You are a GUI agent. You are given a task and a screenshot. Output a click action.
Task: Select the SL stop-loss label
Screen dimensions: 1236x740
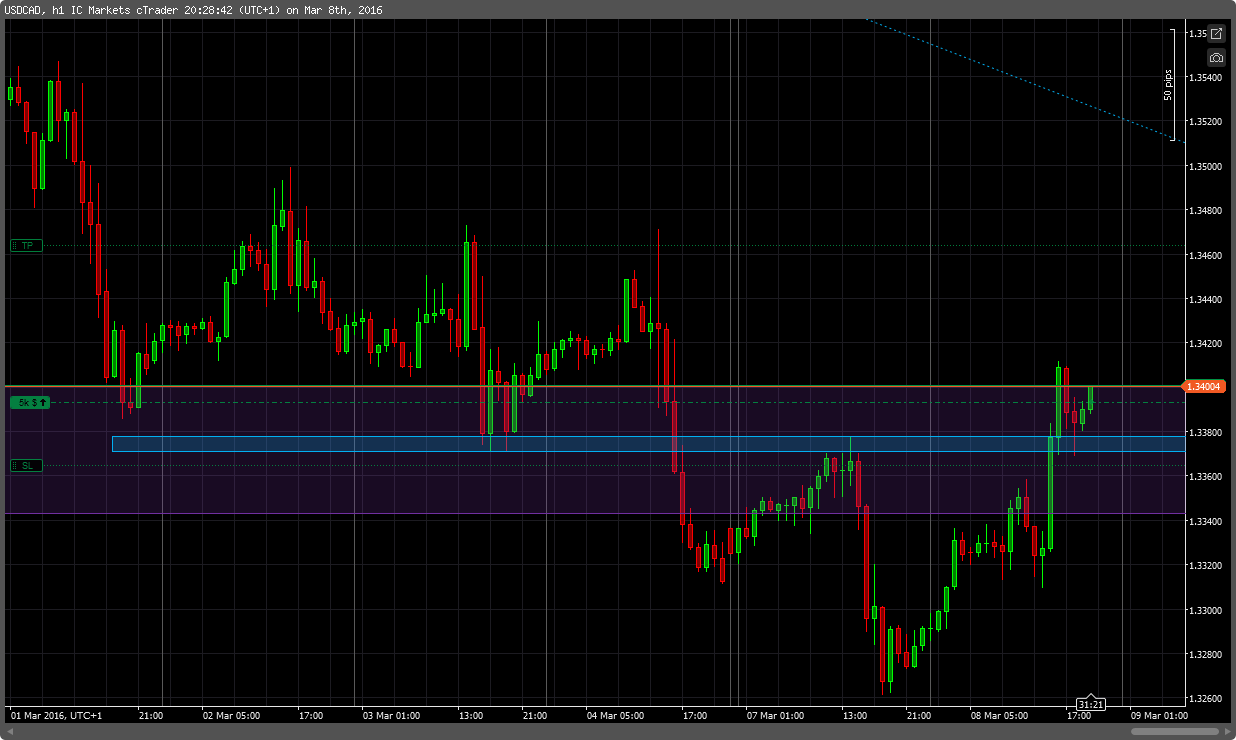(27, 465)
